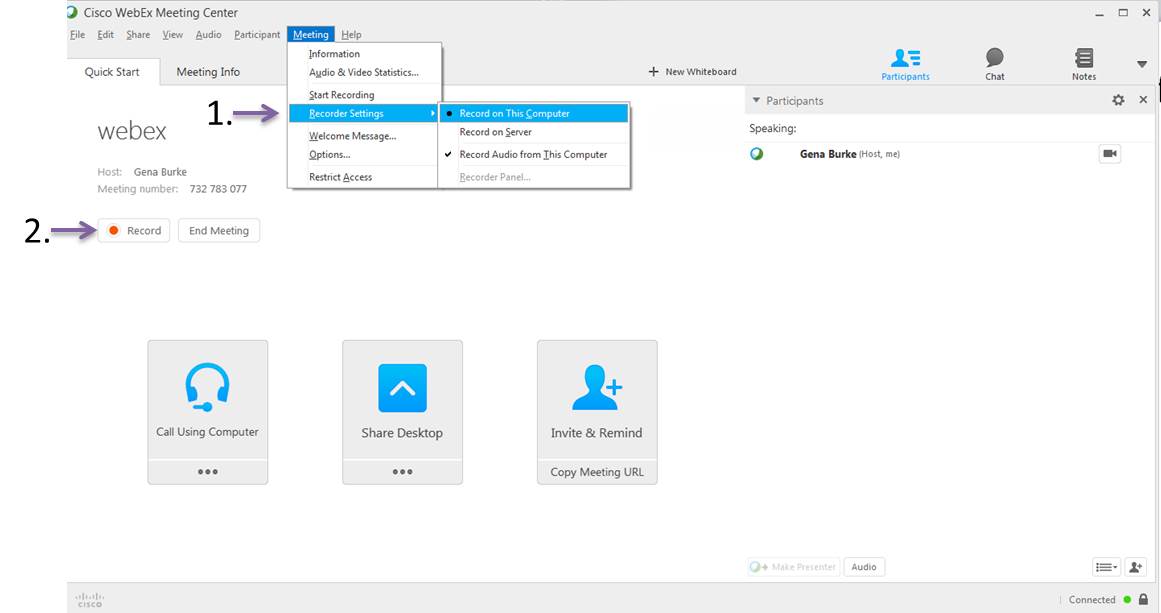Open the Help menu
This screenshot has width=1161, height=613.
coord(351,35)
